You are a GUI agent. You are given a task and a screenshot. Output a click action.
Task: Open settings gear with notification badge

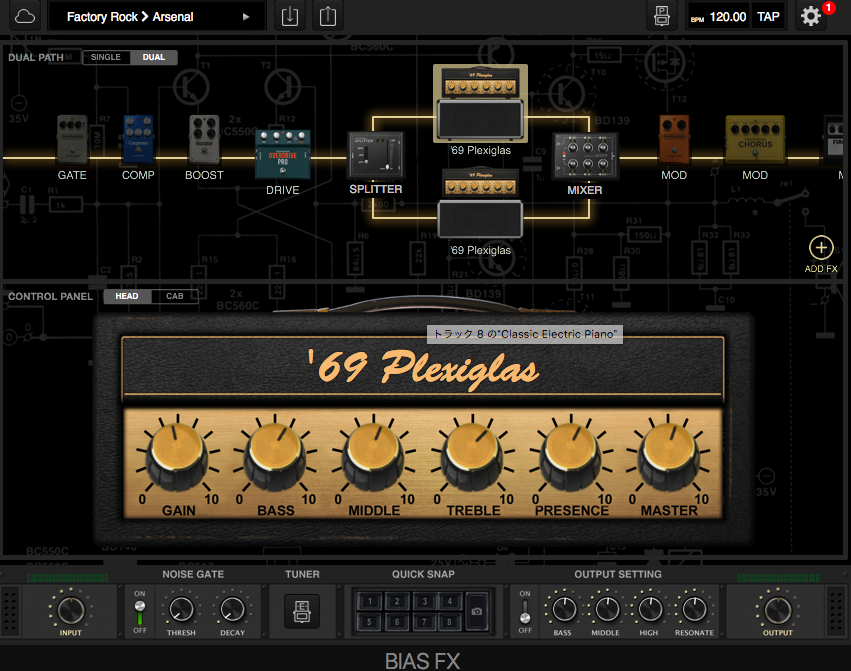click(811, 16)
